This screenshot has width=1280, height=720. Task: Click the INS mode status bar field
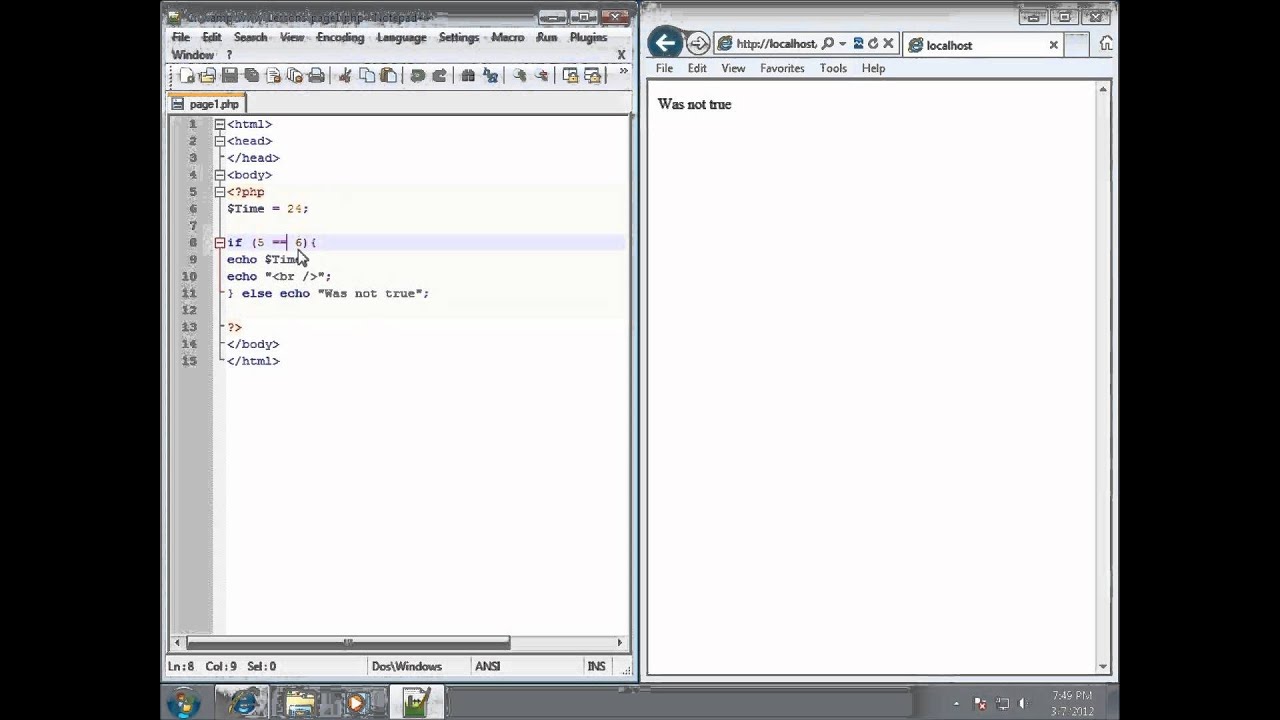(x=596, y=666)
